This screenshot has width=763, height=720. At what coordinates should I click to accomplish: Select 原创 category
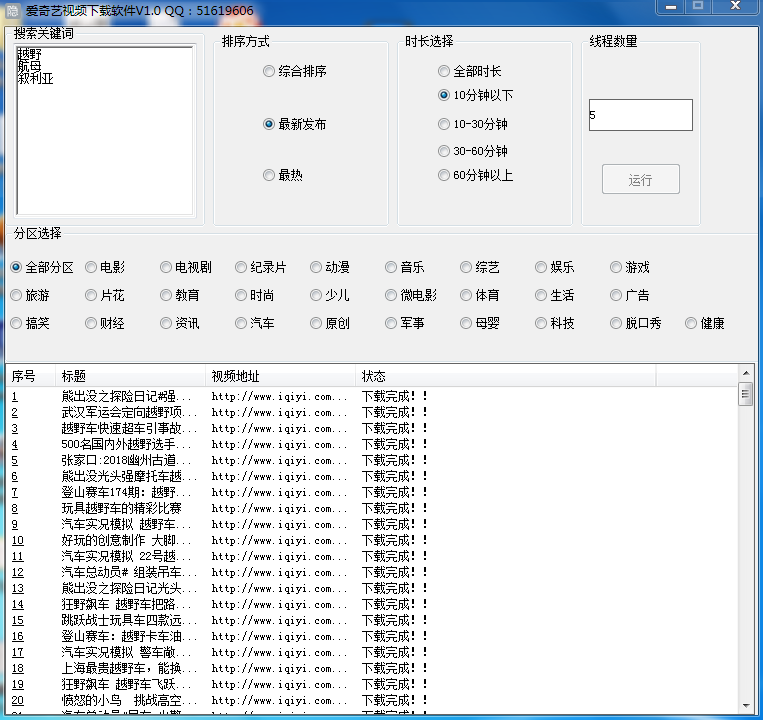(330, 323)
